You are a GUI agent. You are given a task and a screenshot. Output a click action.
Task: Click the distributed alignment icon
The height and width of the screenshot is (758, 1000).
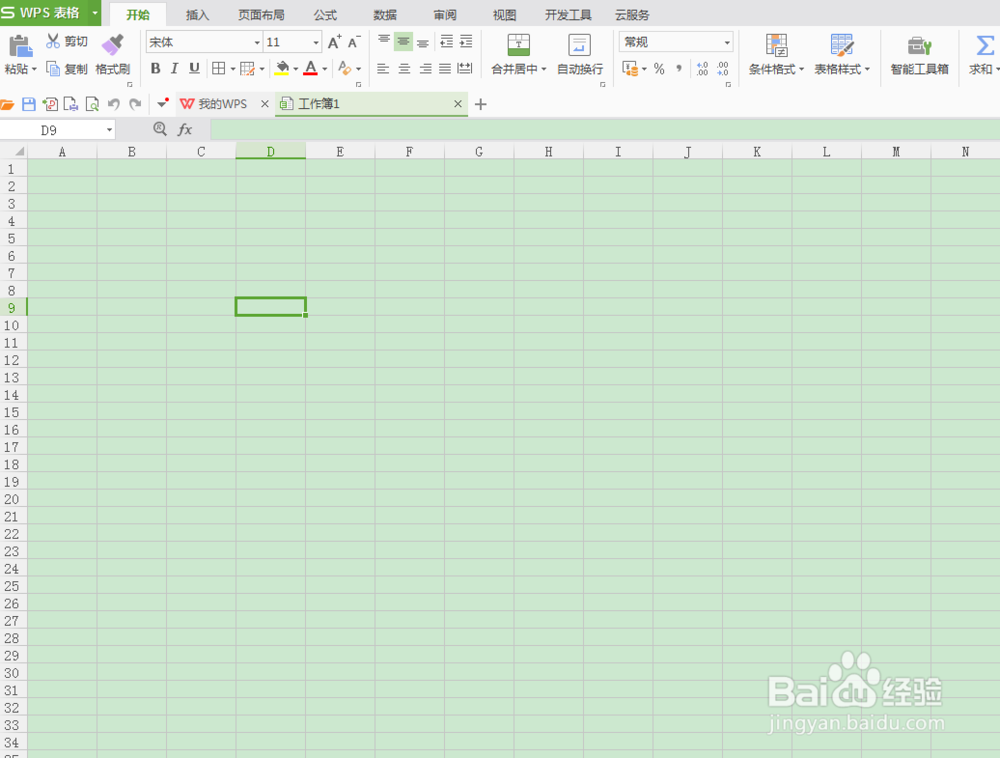(465, 68)
